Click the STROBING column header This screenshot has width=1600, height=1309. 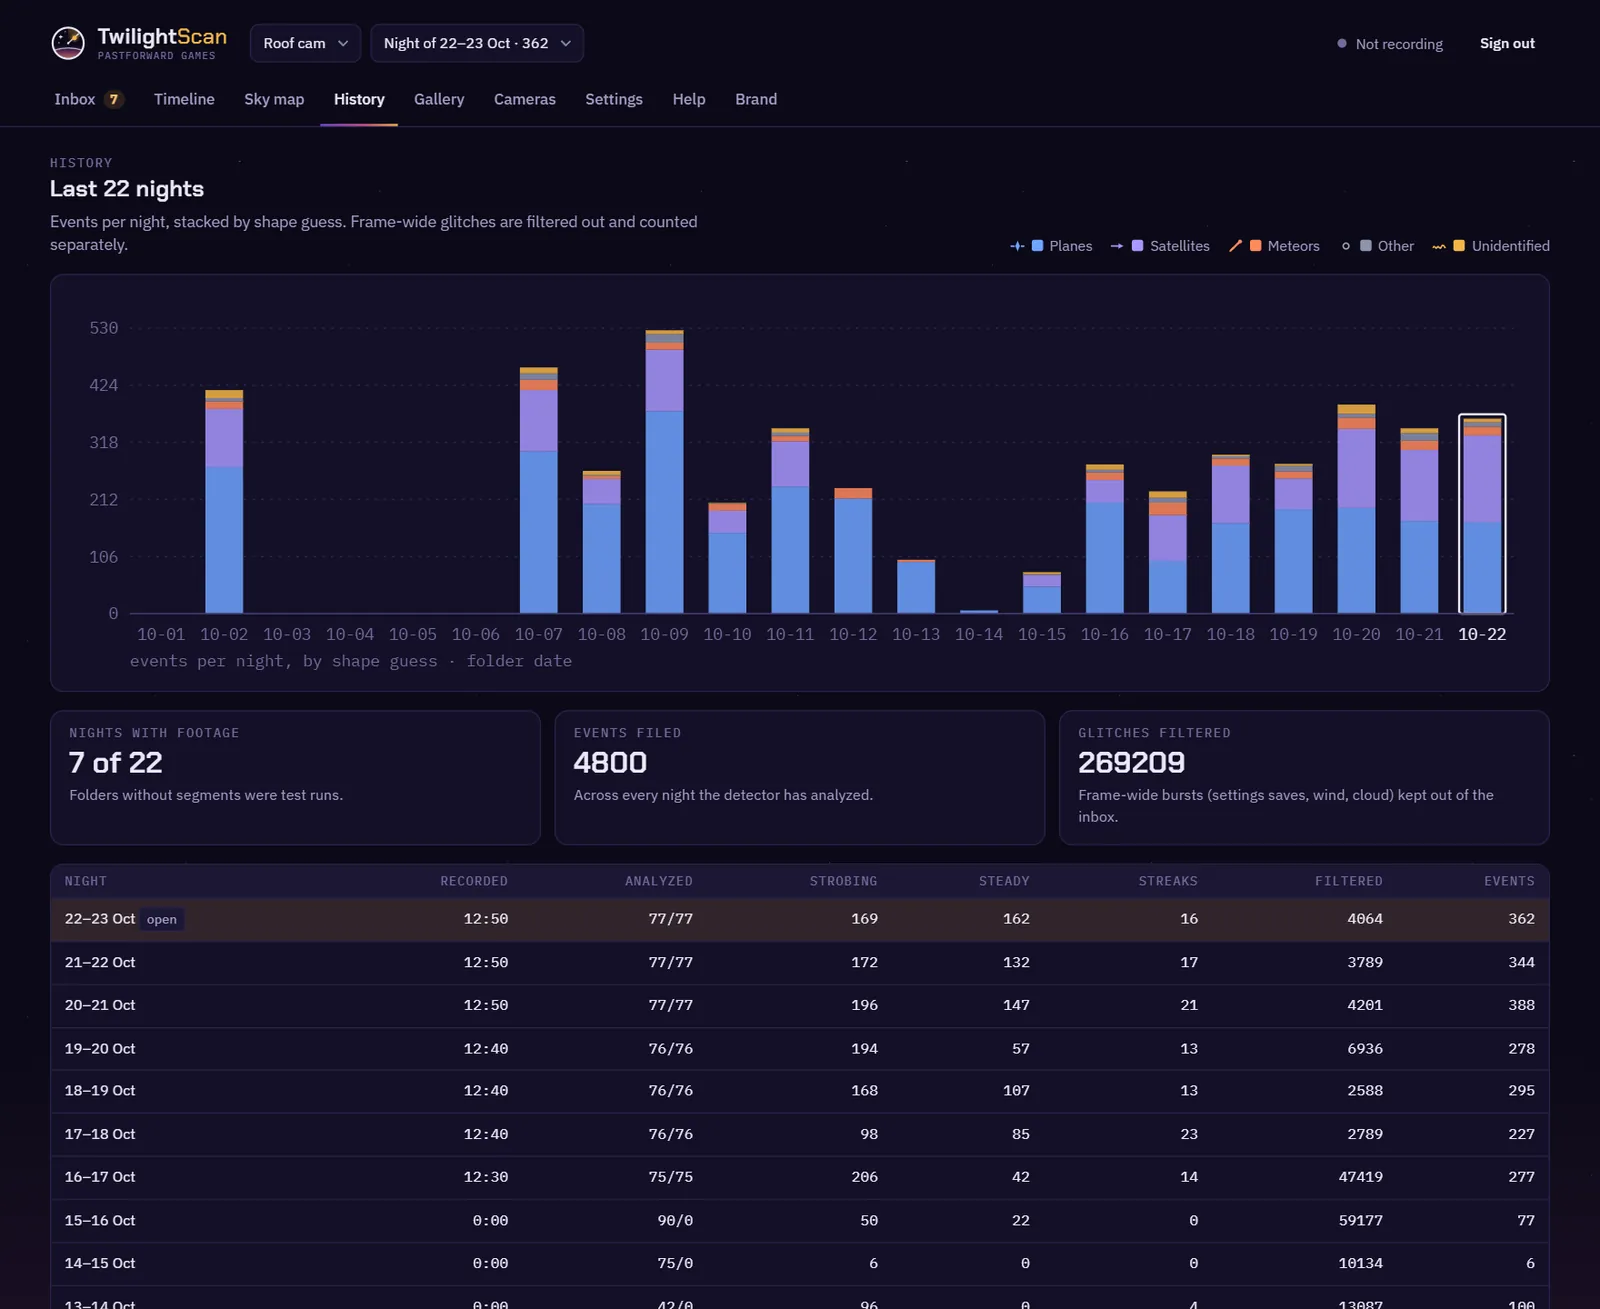click(843, 881)
